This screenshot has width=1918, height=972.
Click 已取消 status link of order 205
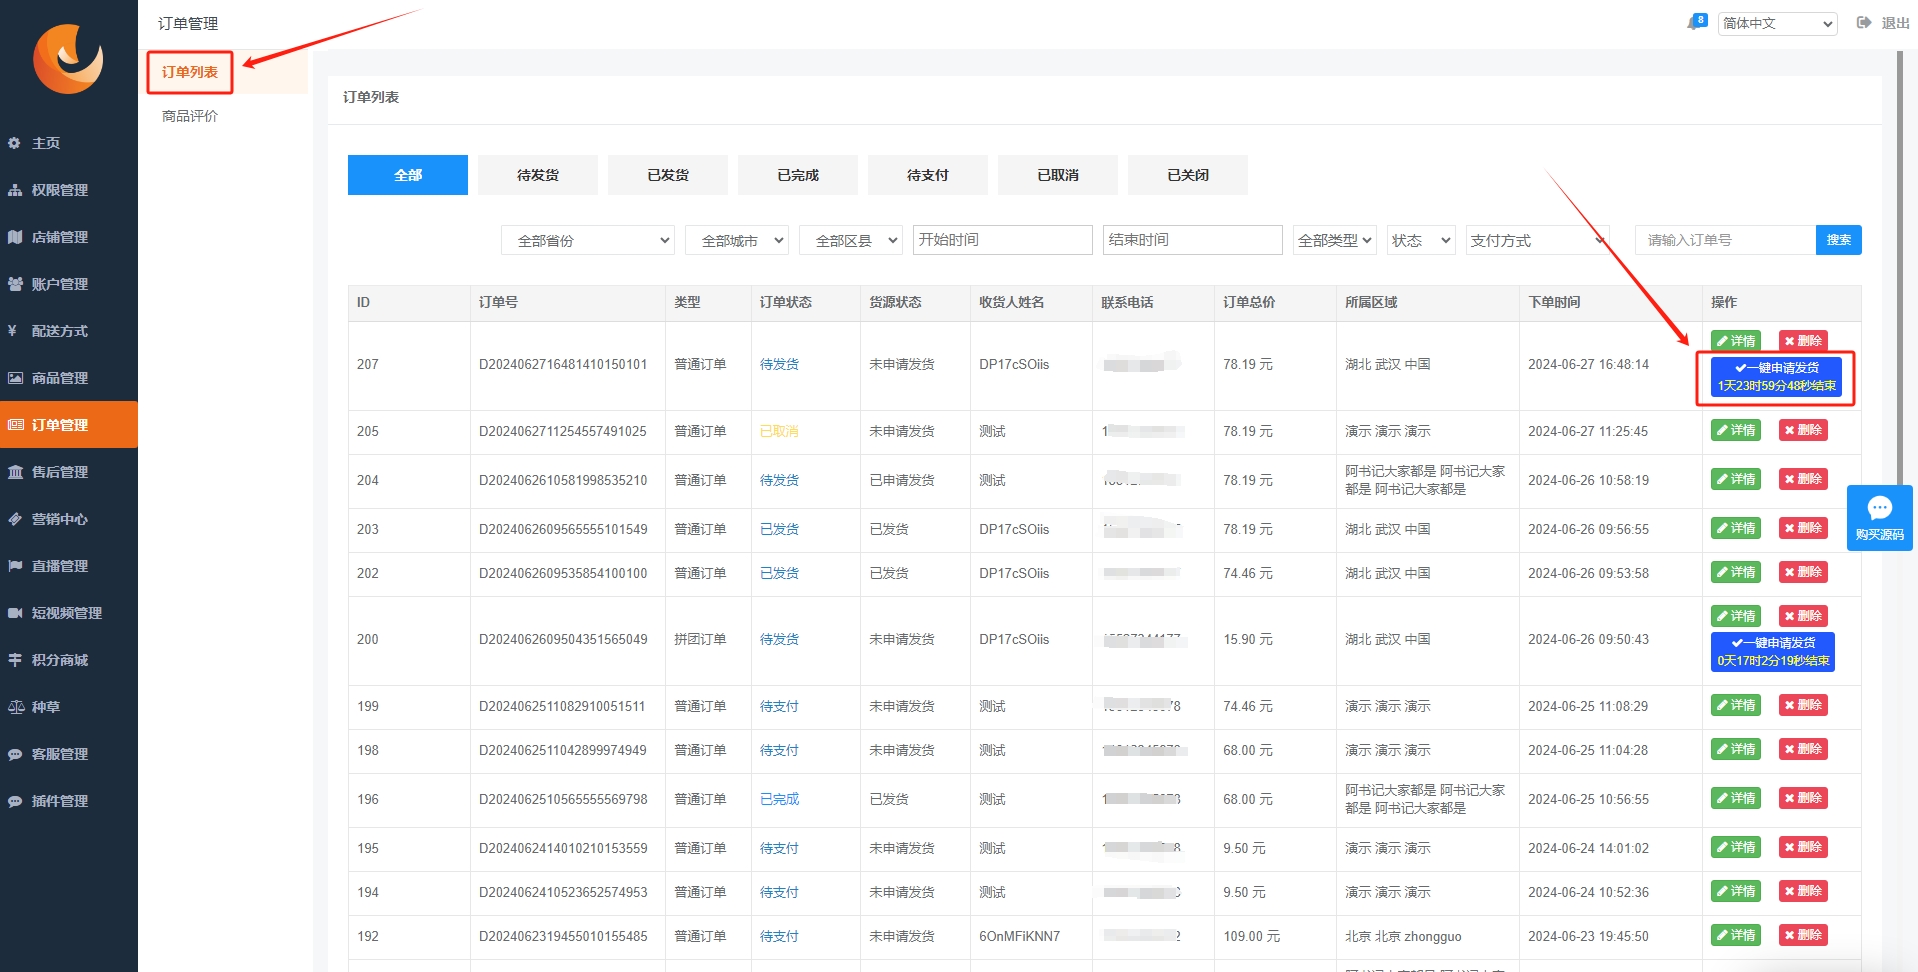pos(779,432)
